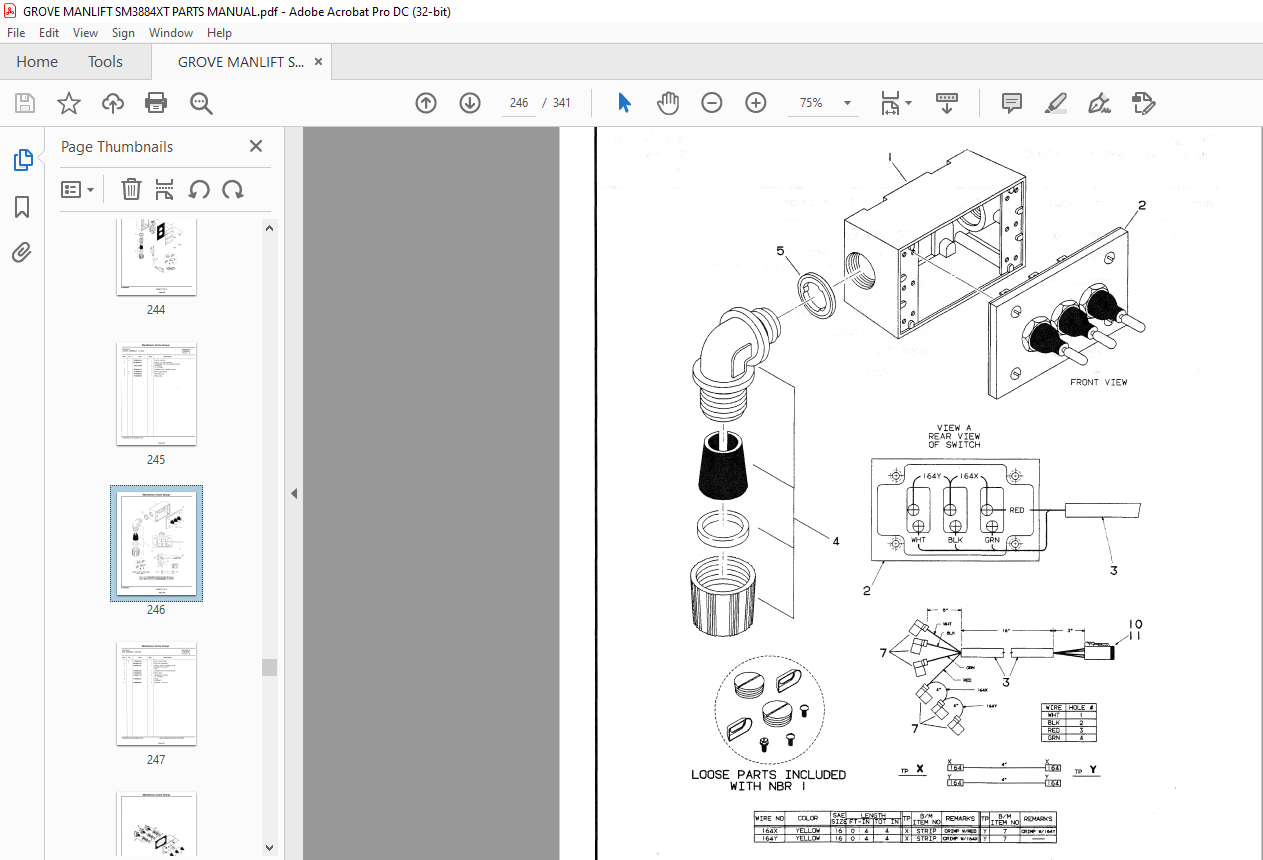Viewport: 1263px width, 860px height.
Task: Click the 'Page Thumbnails' panel title
Action: (x=117, y=146)
